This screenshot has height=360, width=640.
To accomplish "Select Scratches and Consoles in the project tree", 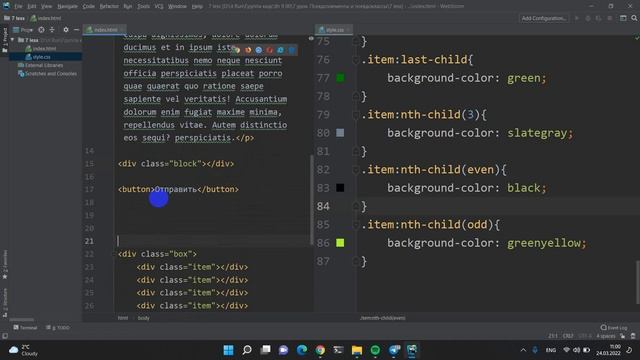I will 46,74.
